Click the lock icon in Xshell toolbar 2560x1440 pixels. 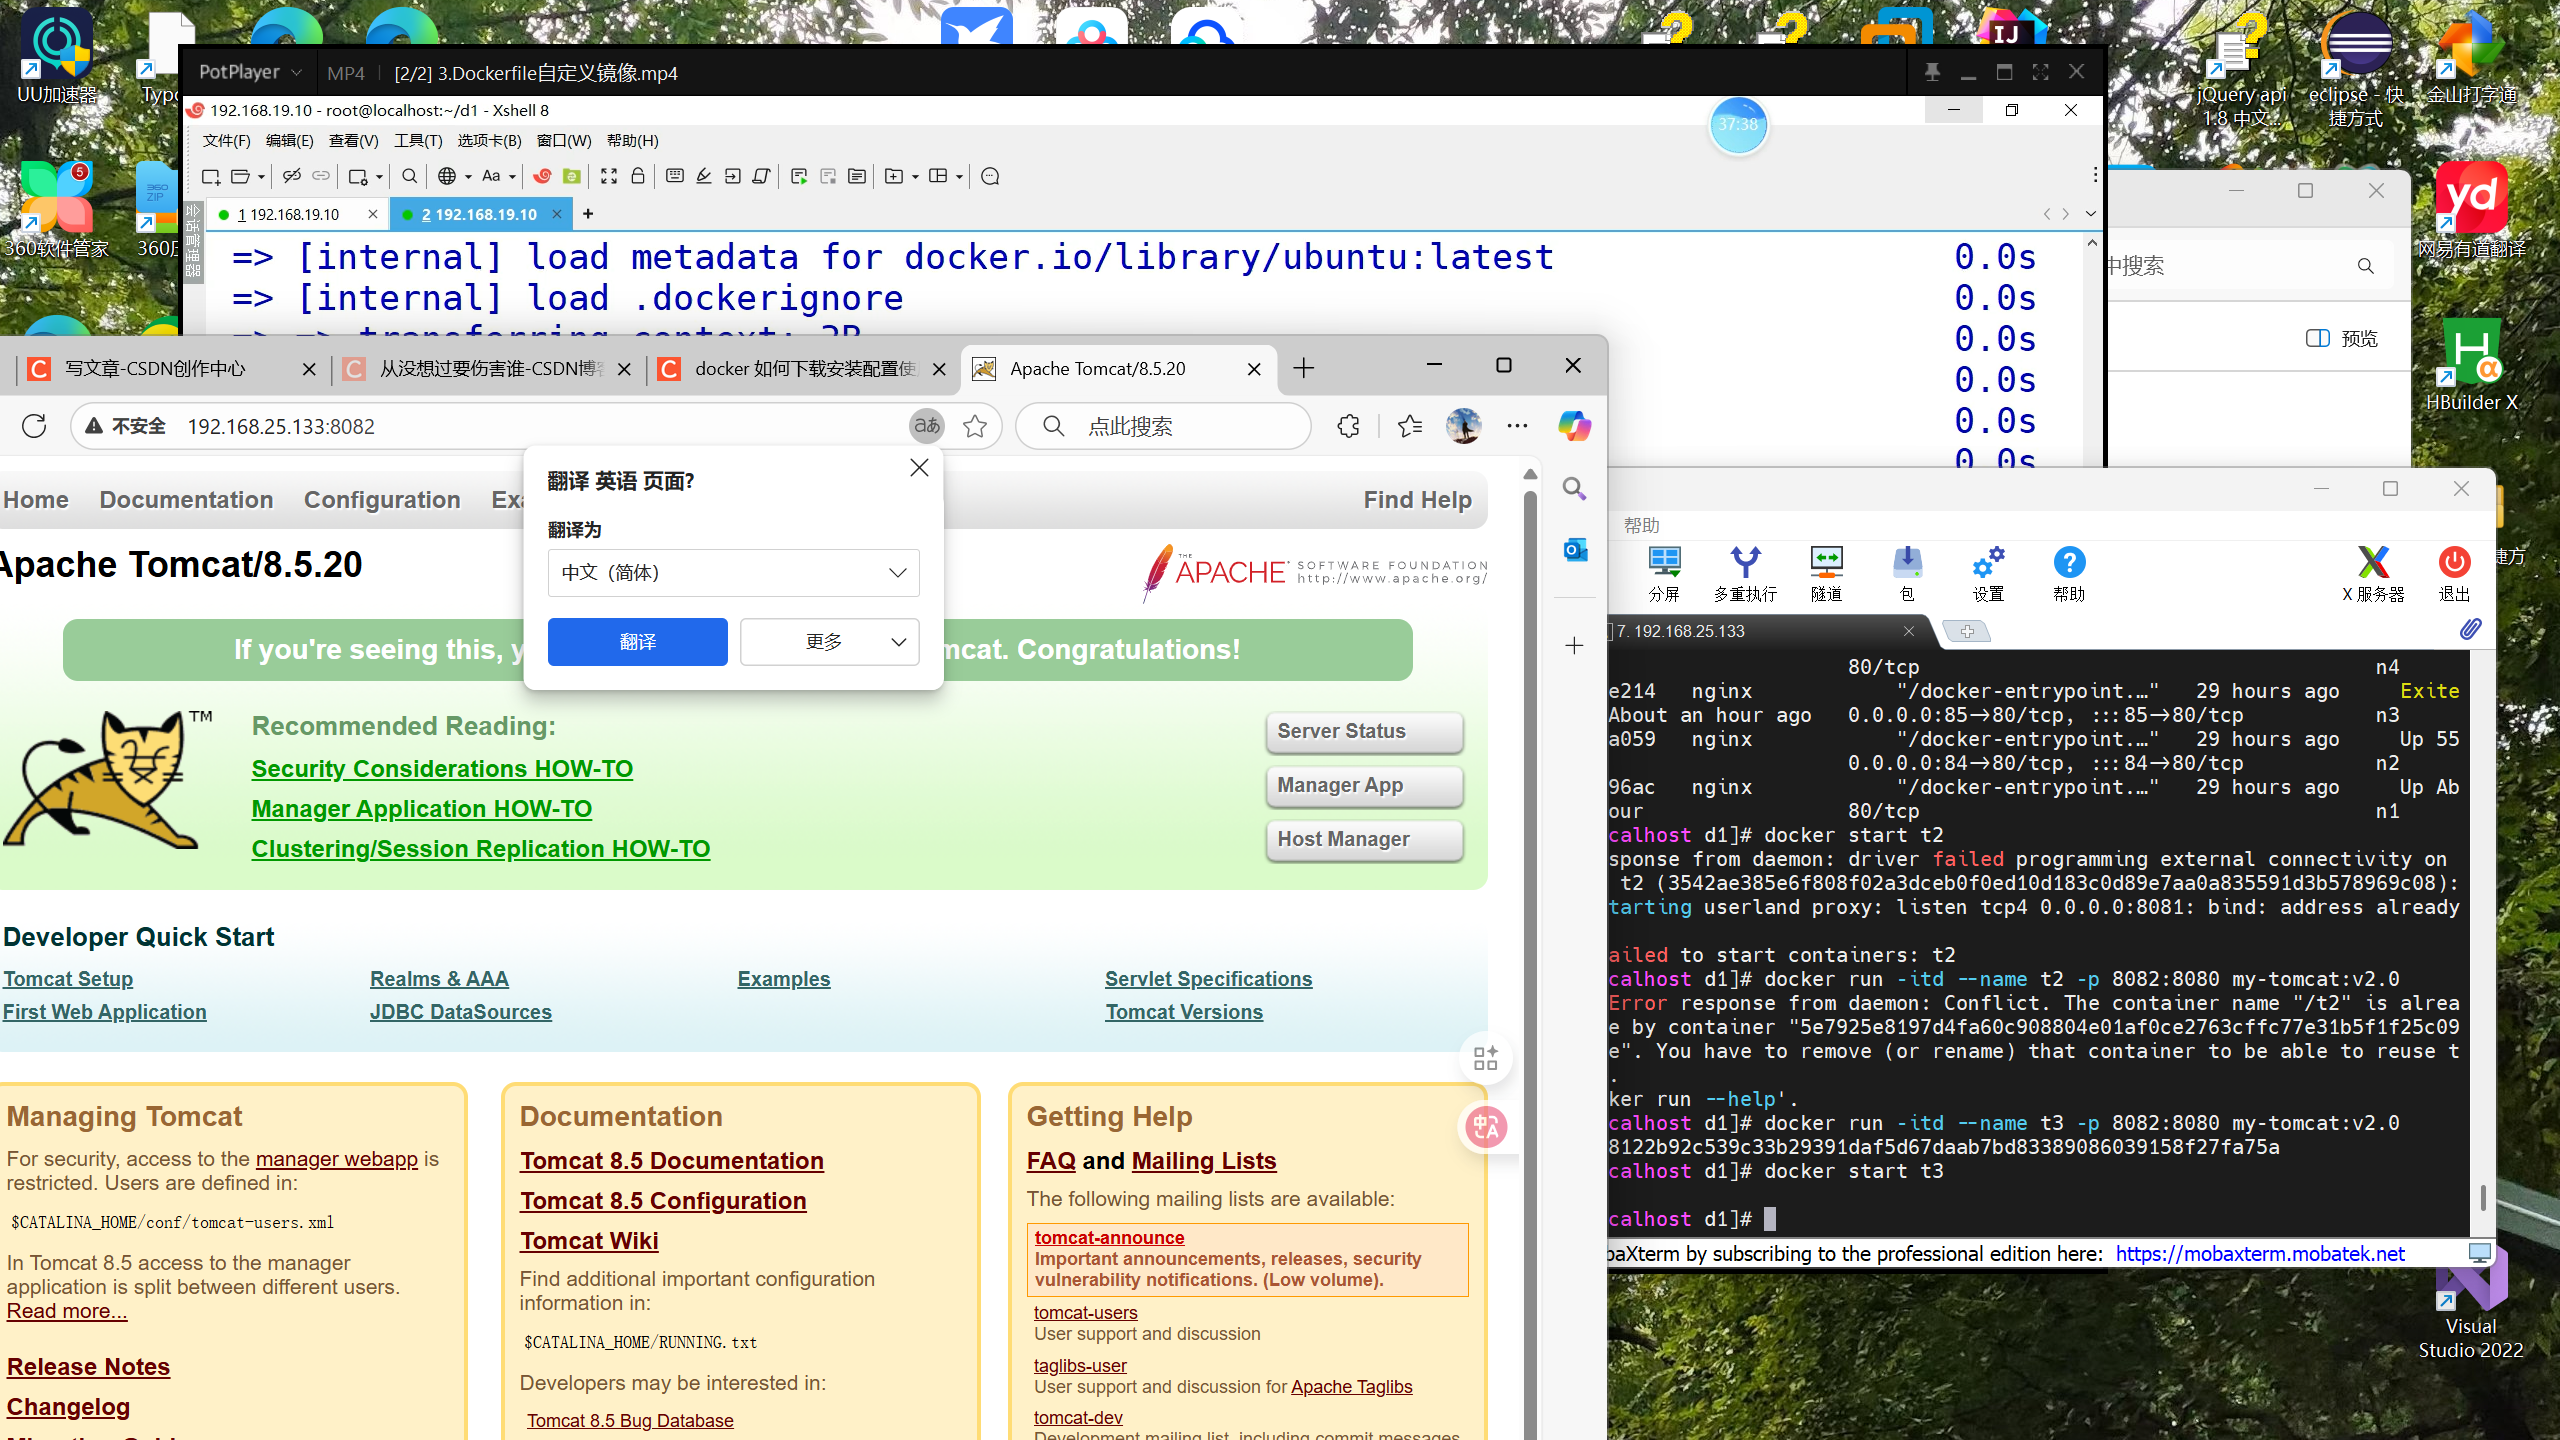(638, 176)
